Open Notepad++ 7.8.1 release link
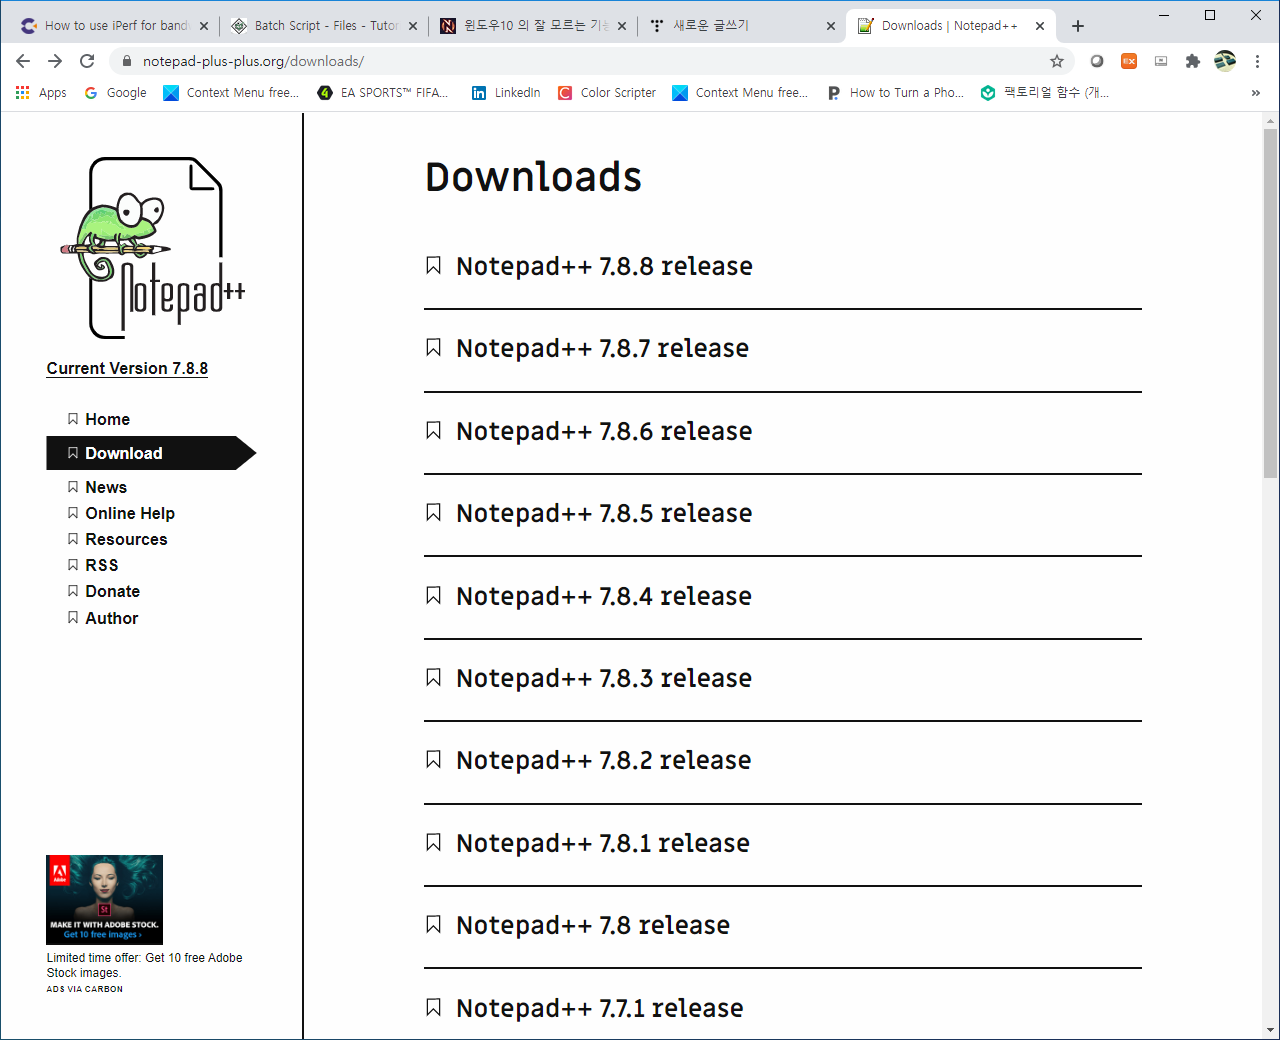Image resolution: width=1280 pixels, height=1040 pixels. pos(603,843)
